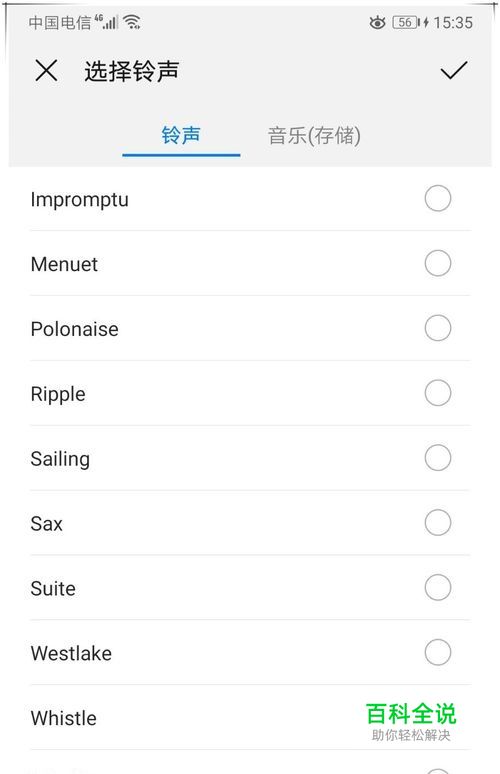Tap the 百科全说 watermark logo
This screenshot has height=774, width=500.
[411, 722]
